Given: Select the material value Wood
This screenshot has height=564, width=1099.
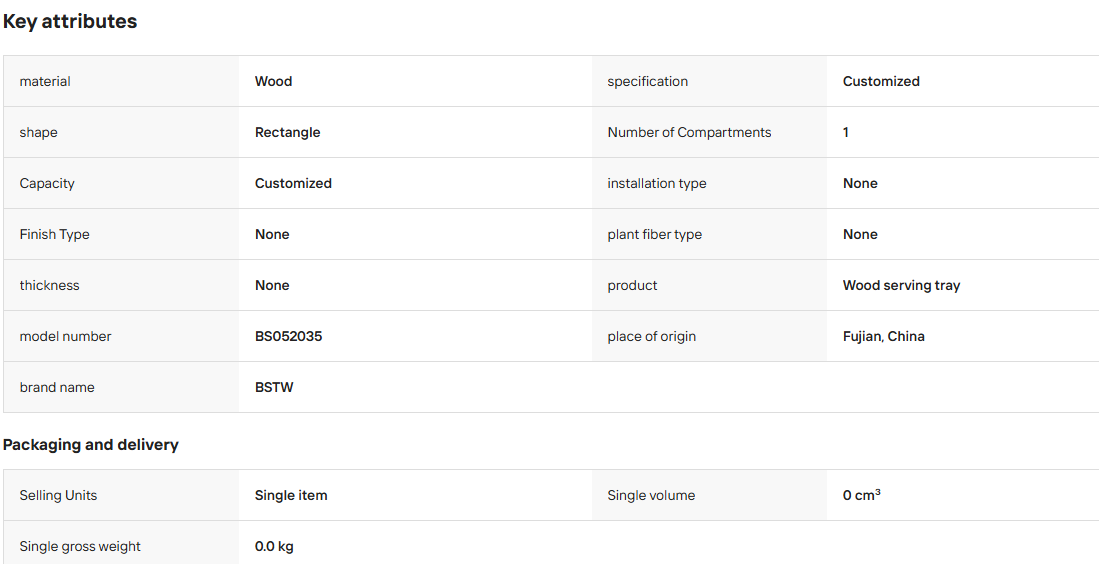Looking at the screenshot, I should (273, 81).
